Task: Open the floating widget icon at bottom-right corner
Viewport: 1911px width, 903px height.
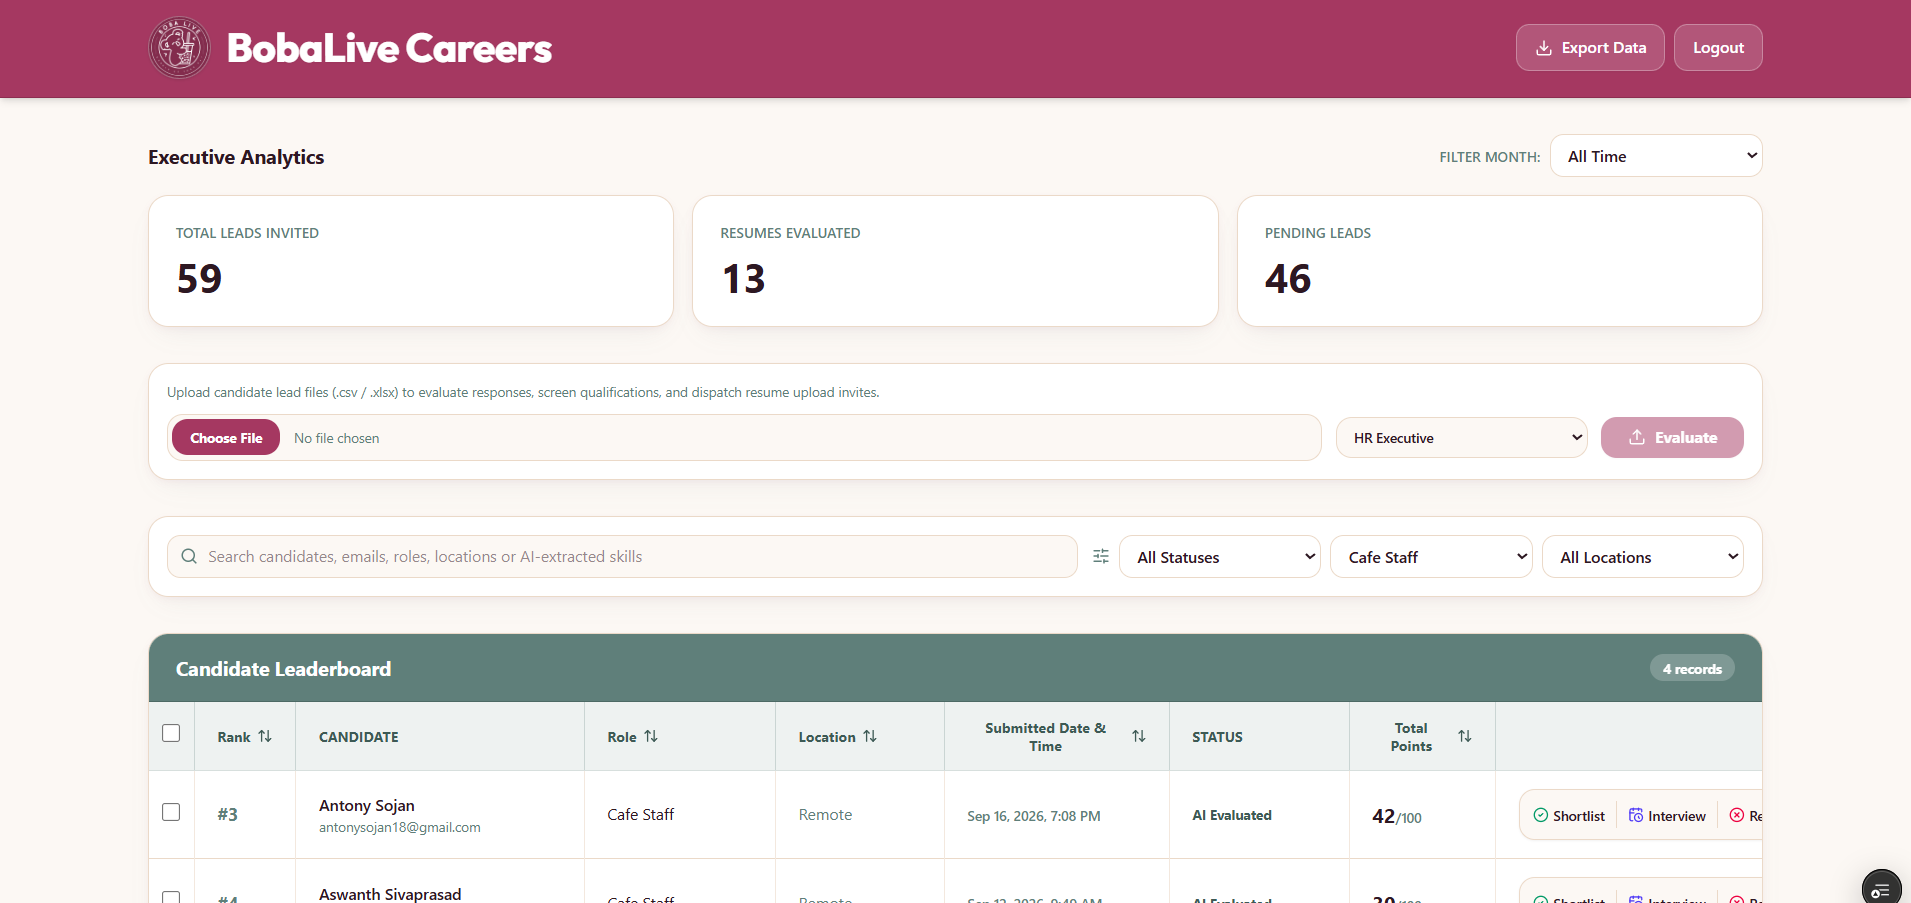Action: [1882, 889]
